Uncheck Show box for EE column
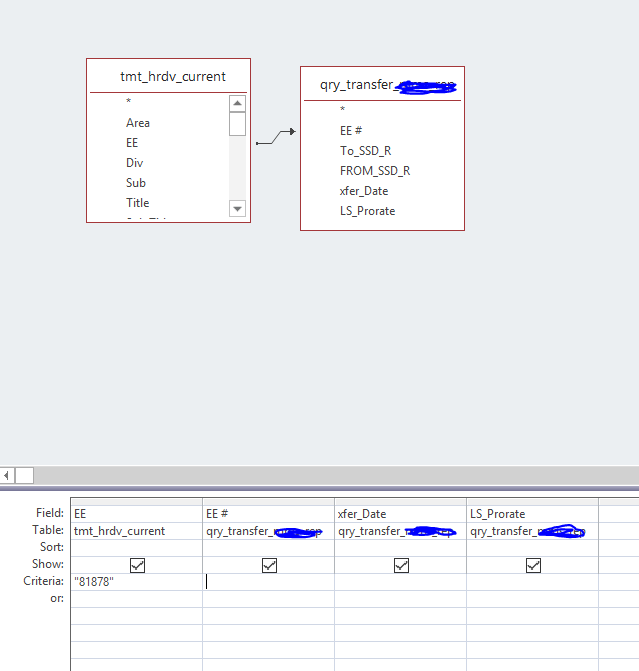Screen dimensions: 639x671 click(x=137, y=565)
